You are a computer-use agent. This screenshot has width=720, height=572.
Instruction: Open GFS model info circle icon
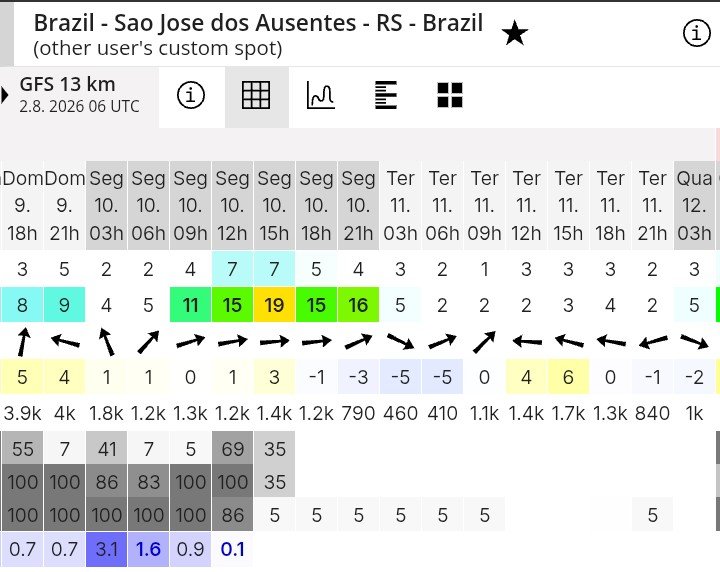191,95
